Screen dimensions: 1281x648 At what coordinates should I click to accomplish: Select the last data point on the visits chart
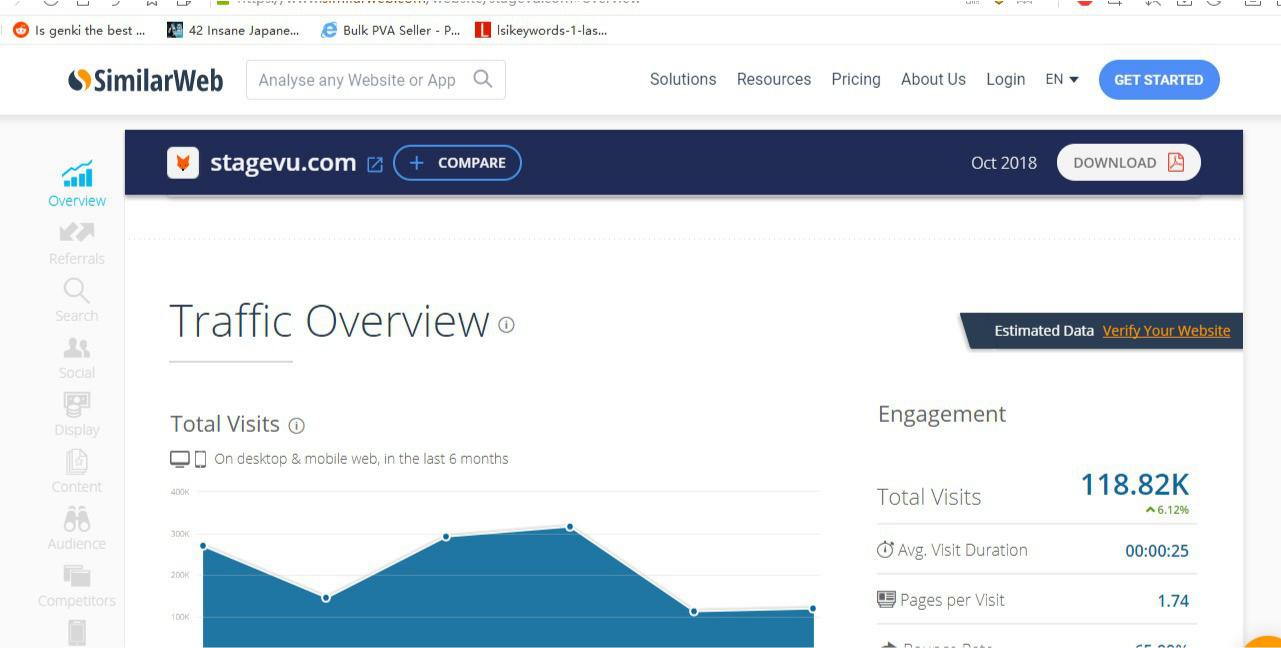(813, 609)
